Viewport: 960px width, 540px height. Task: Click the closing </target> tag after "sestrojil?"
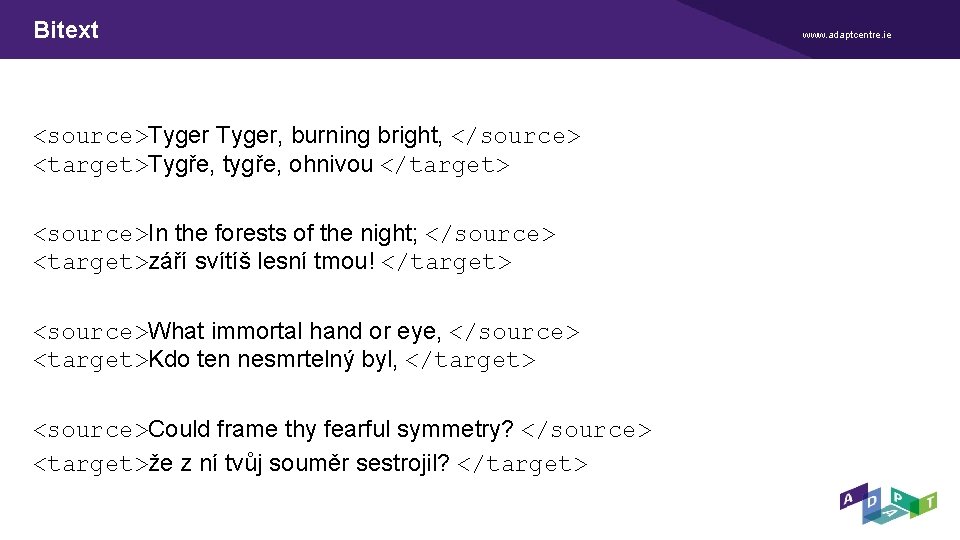pyautogui.click(x=521, y=463)
